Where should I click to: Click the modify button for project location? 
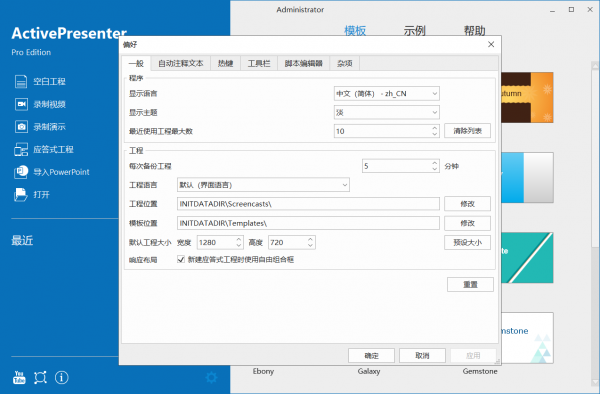(467, 204)
